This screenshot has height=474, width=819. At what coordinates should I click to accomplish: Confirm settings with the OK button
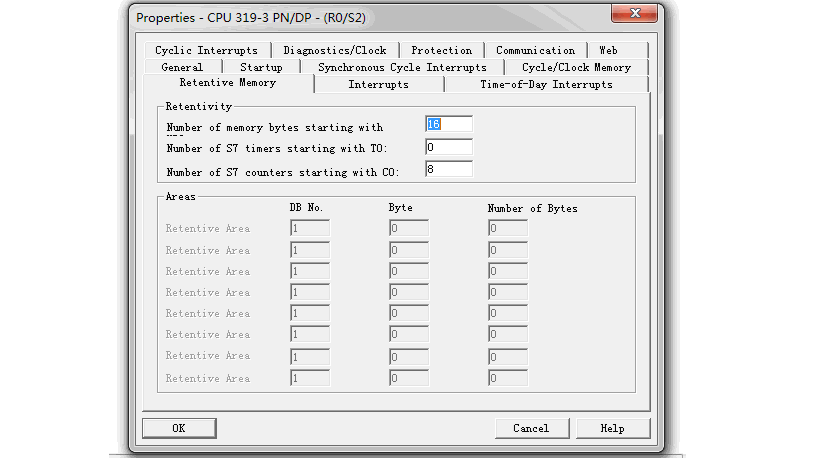click(179, 428)
